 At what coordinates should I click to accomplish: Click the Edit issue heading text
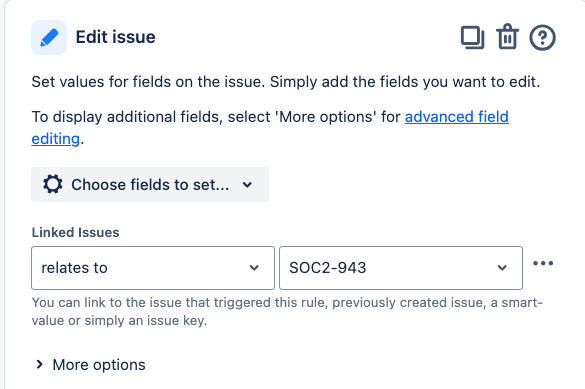[x=116, y=37]
